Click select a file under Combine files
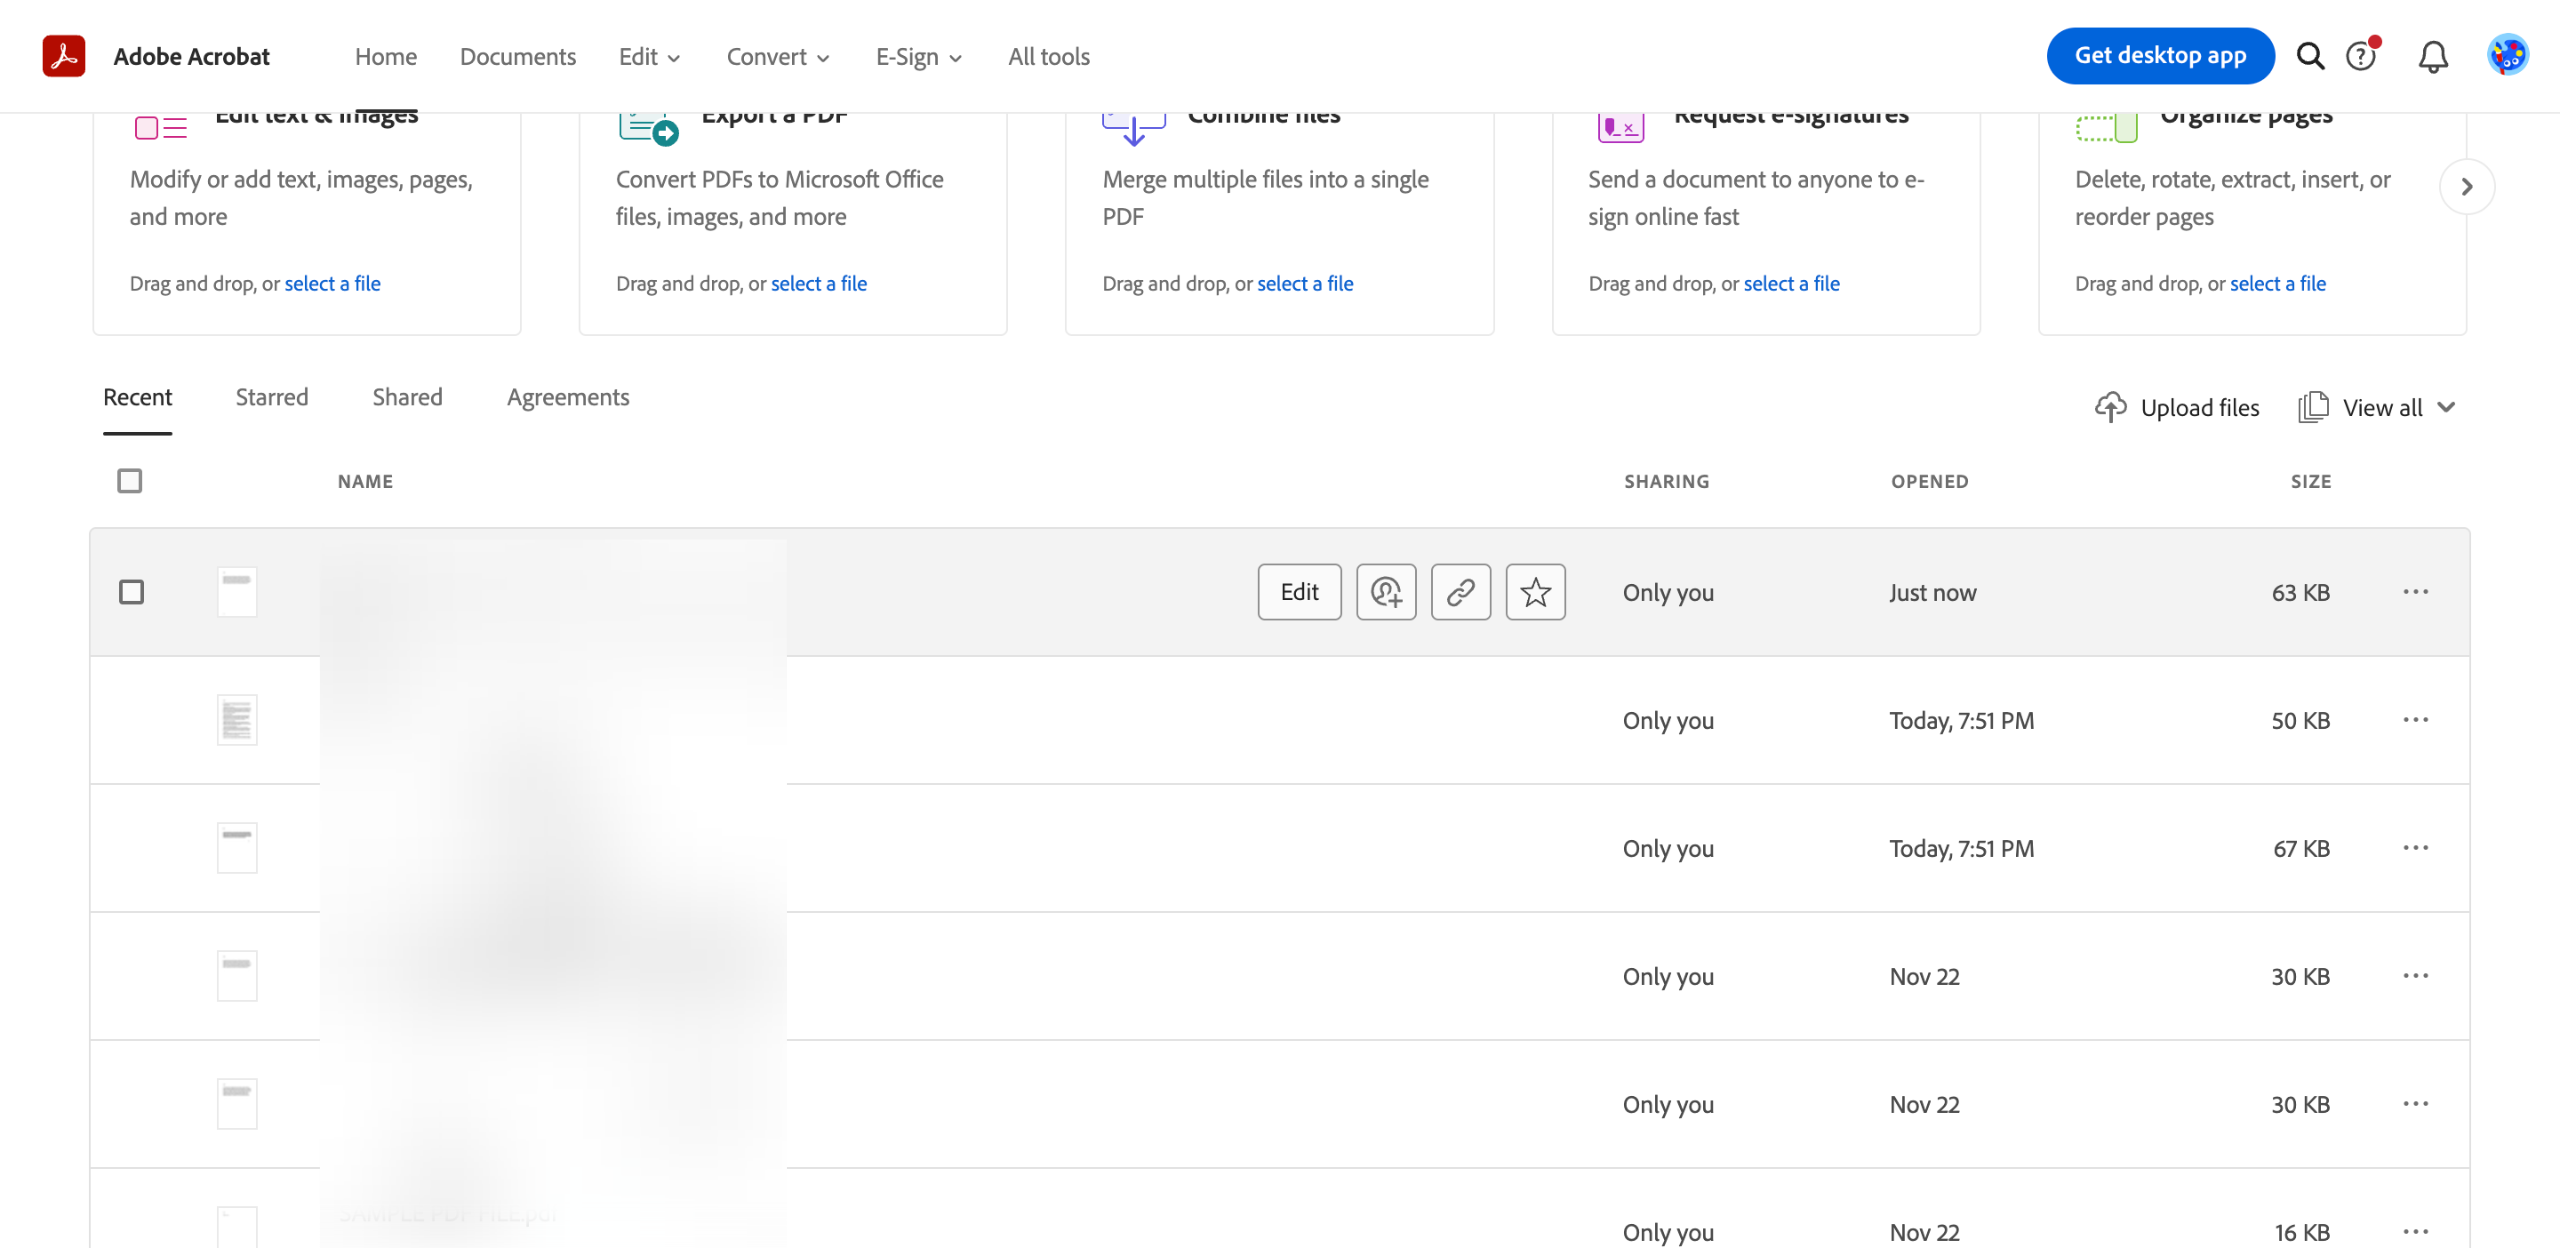2560x1248 pixels. pos(1304,283)
